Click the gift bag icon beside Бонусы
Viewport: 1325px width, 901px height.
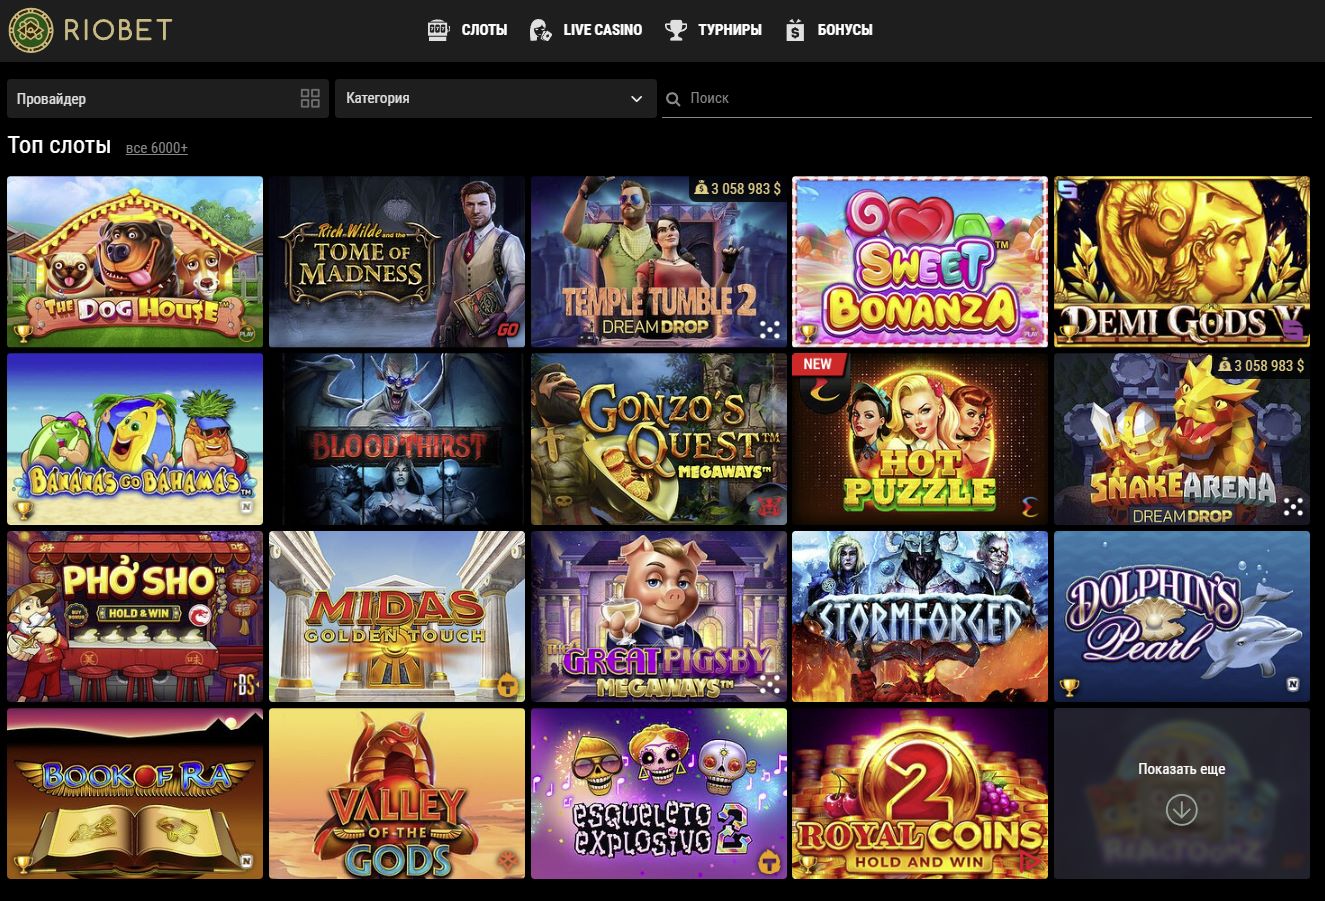pyautogui.click(x=795, y=30)
